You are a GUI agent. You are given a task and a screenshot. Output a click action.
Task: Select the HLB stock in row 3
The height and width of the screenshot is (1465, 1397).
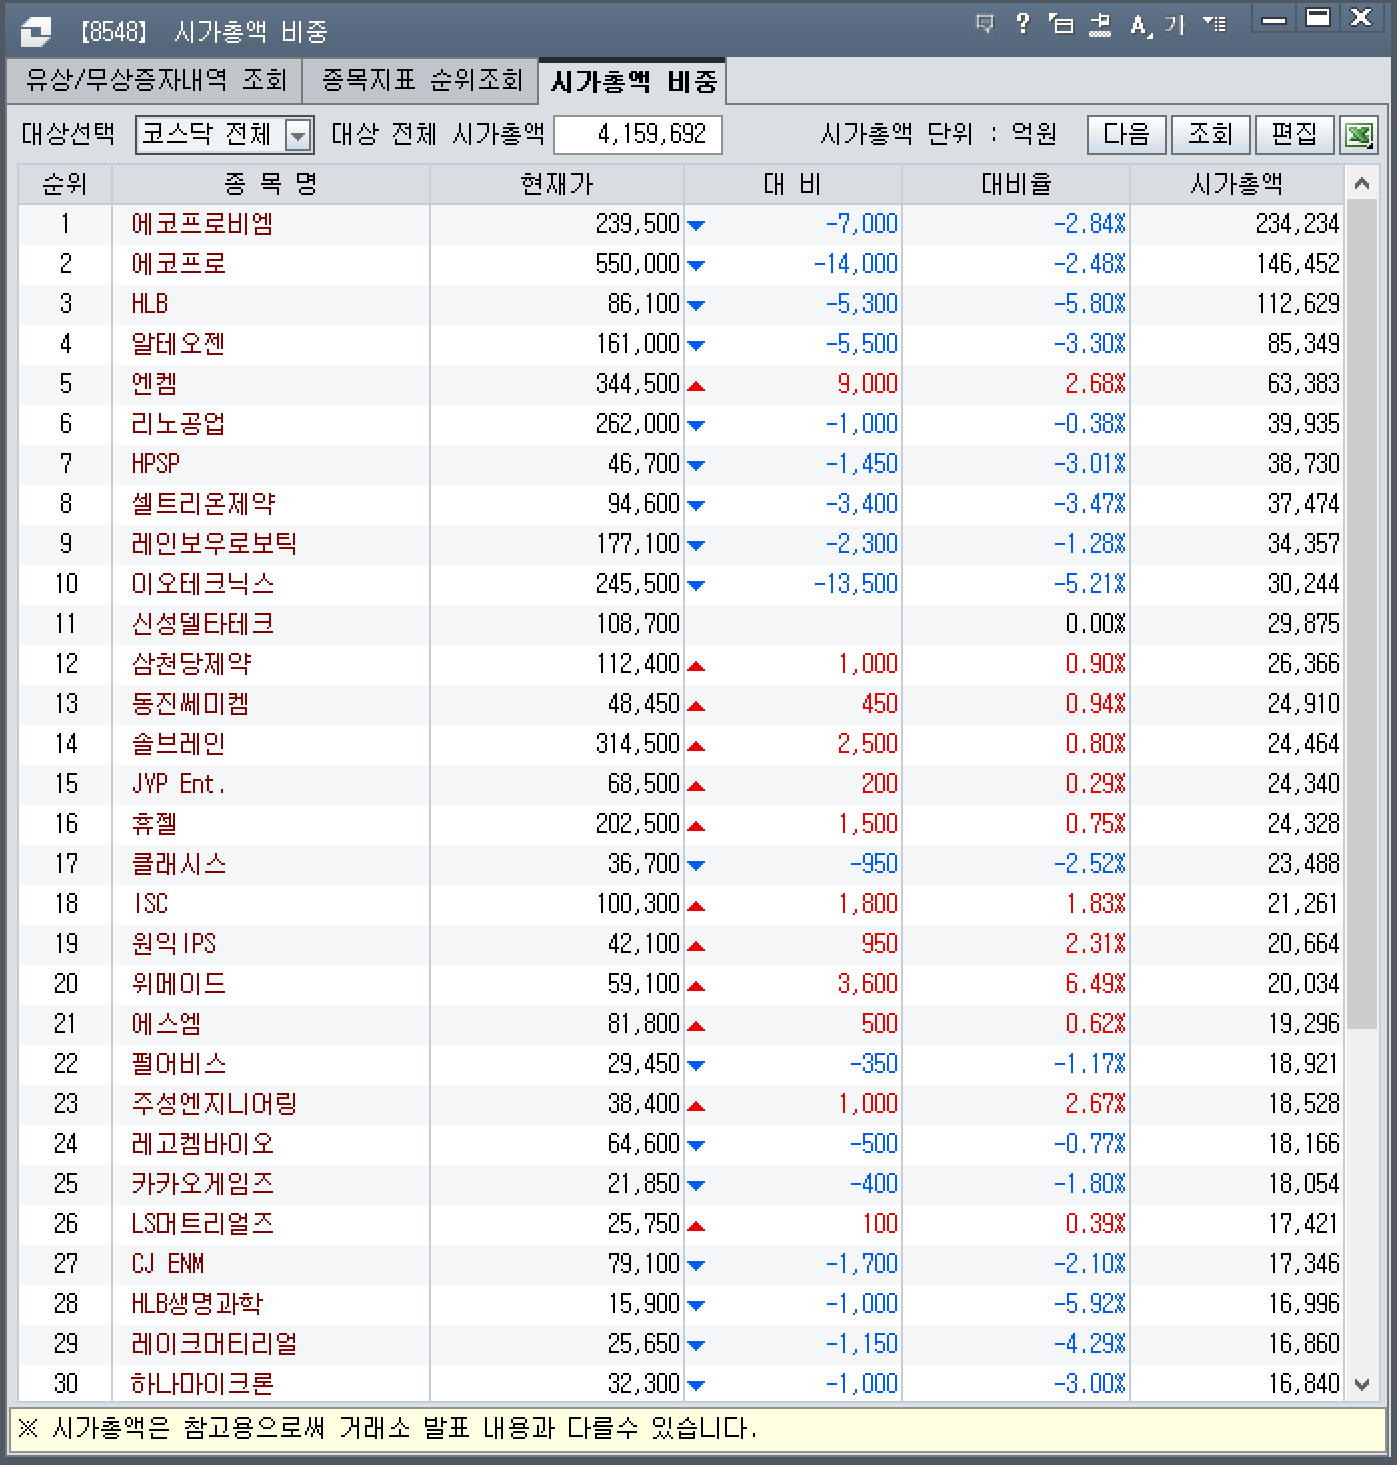coord(150,304)
